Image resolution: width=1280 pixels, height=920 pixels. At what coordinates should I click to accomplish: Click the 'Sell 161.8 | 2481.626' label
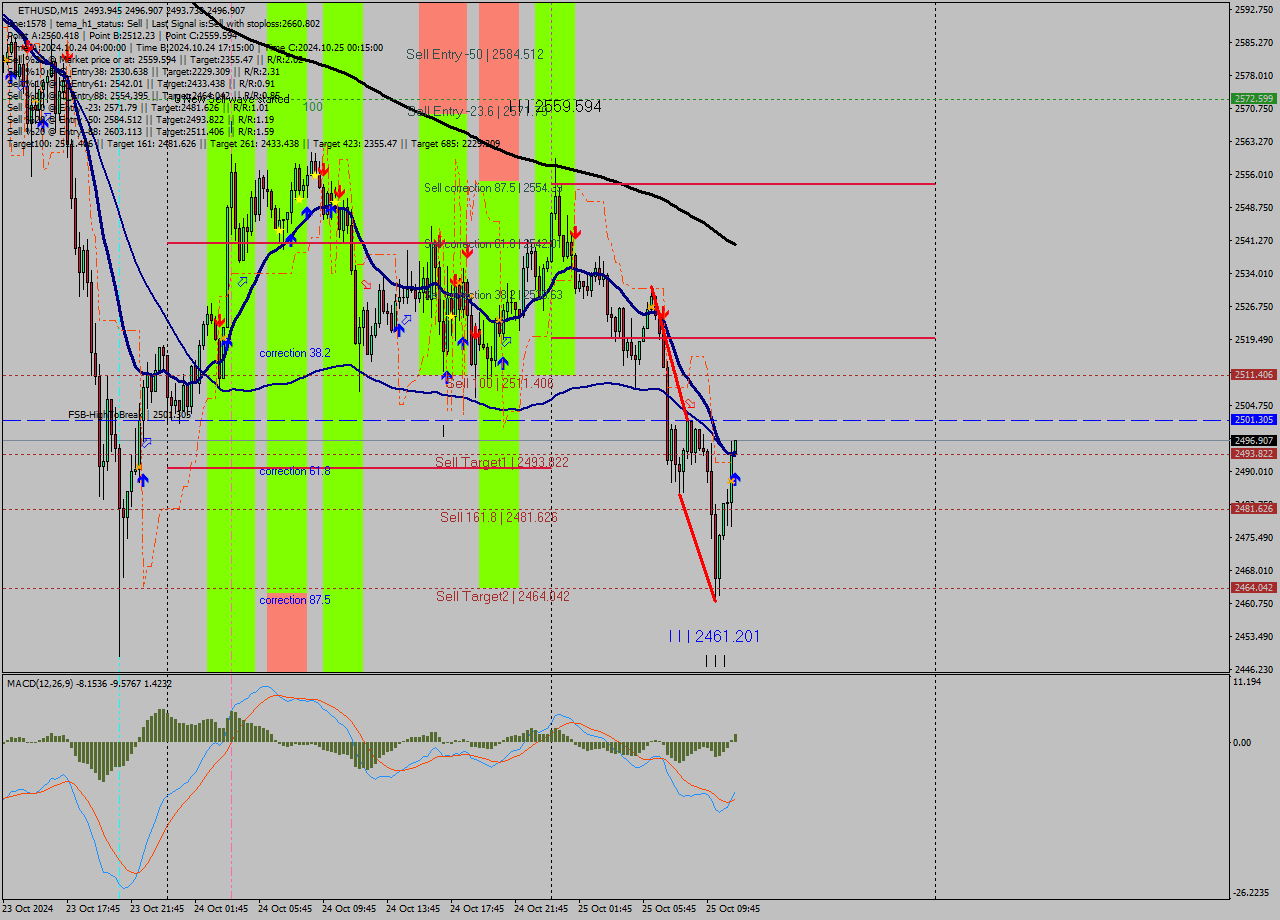[x=499, y=517]
